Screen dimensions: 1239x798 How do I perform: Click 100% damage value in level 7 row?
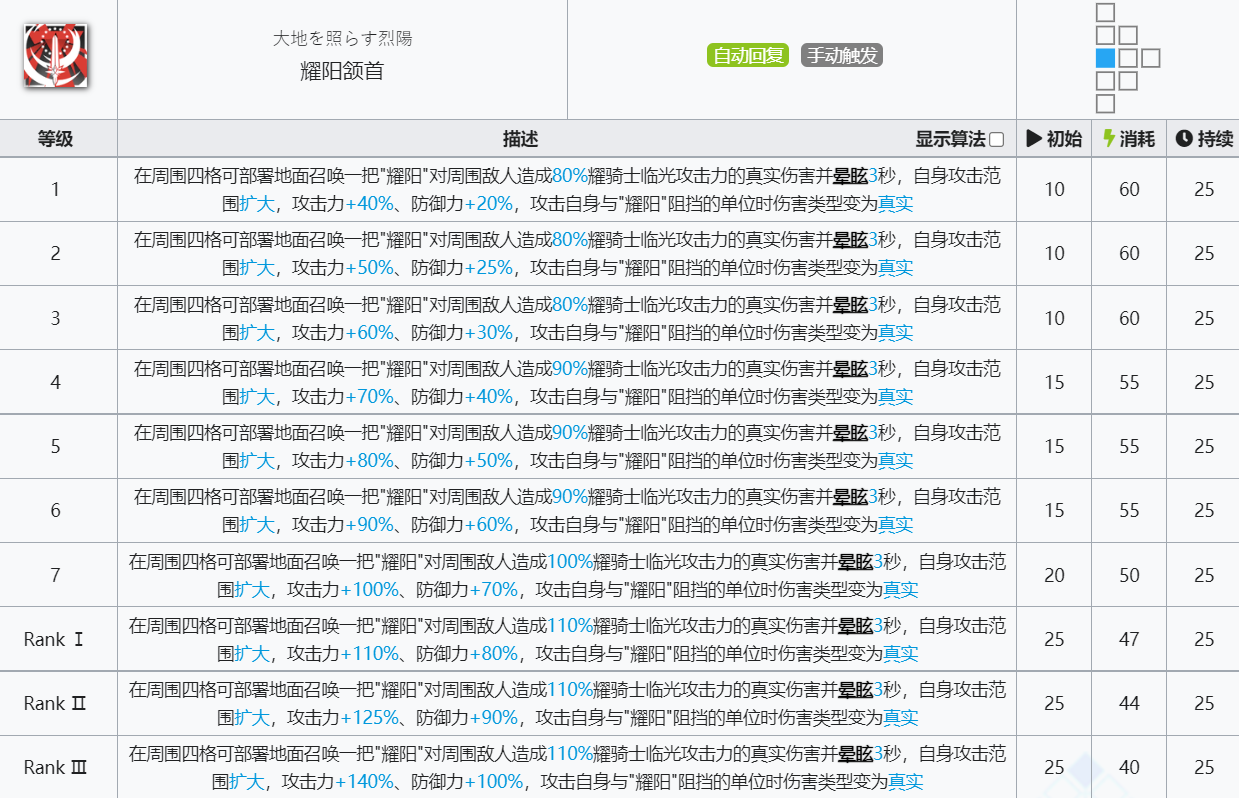click(x=570, y=562)
